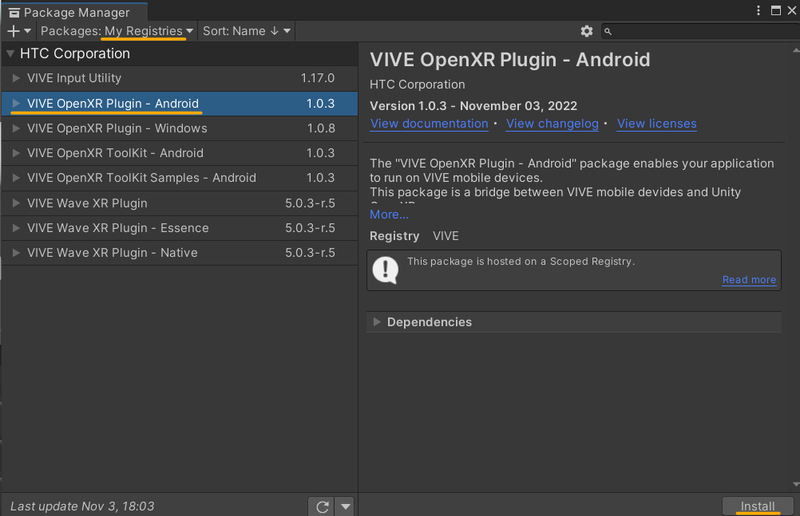Maximize the Package Manager window
Image resolution: width=800 pixels, height=516 pixels.
(776, 11)
